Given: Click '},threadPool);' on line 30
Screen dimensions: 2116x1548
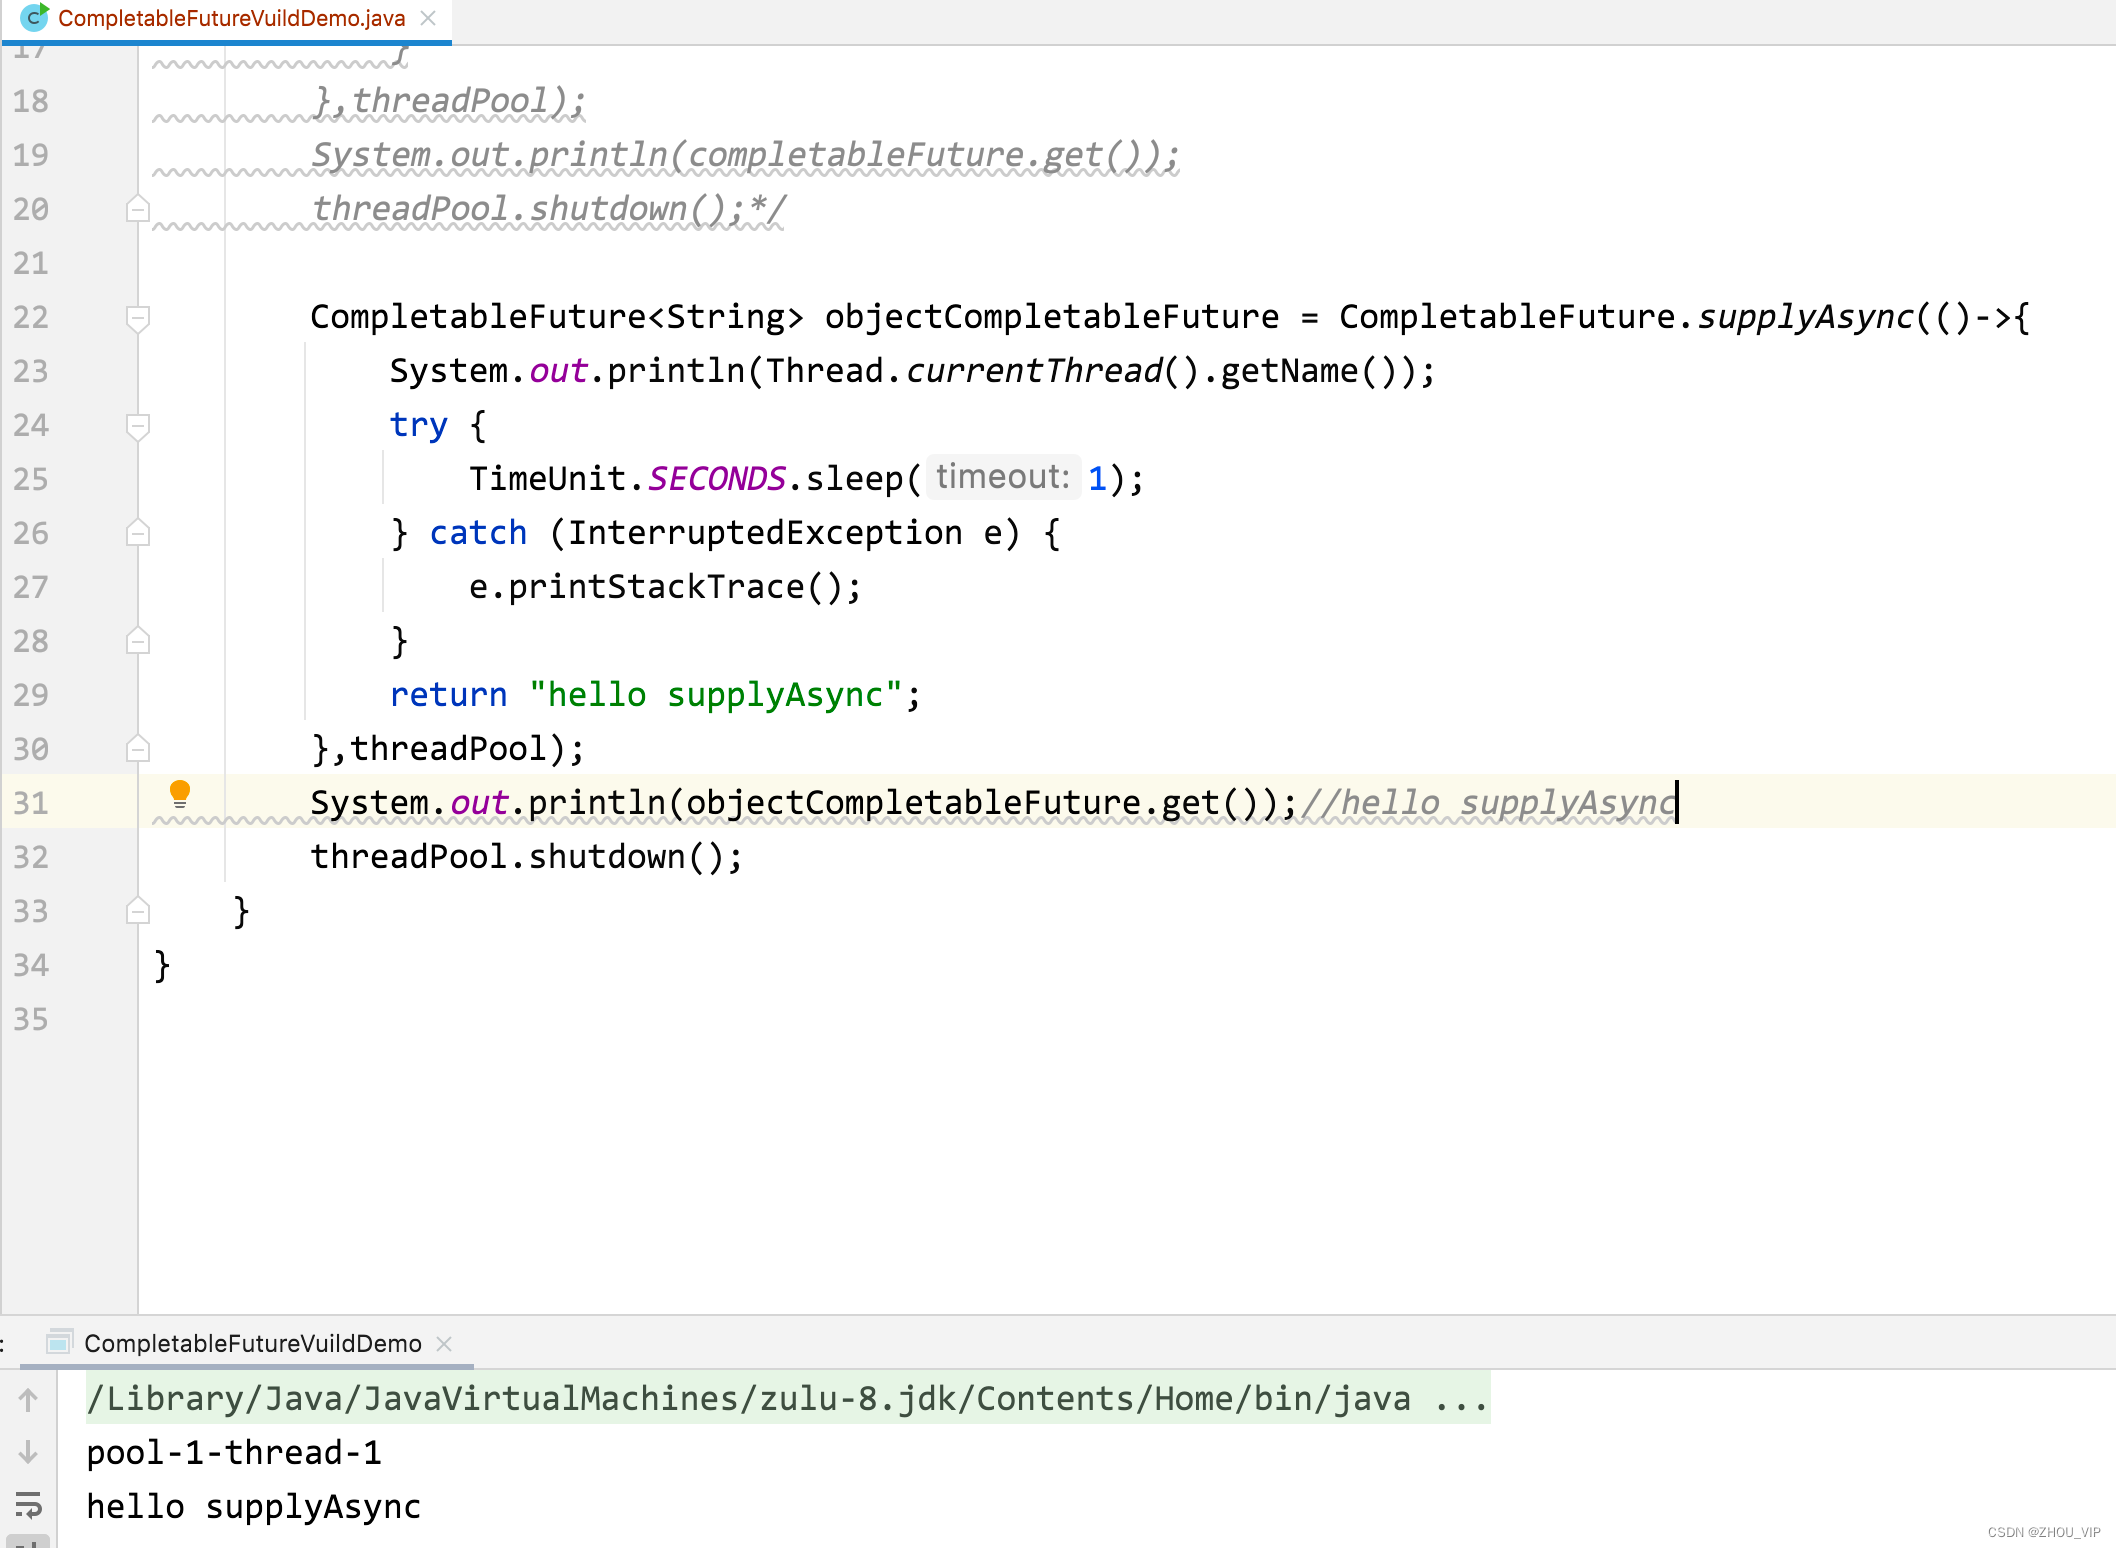Looking at the screenshot, I should [447, 749].
